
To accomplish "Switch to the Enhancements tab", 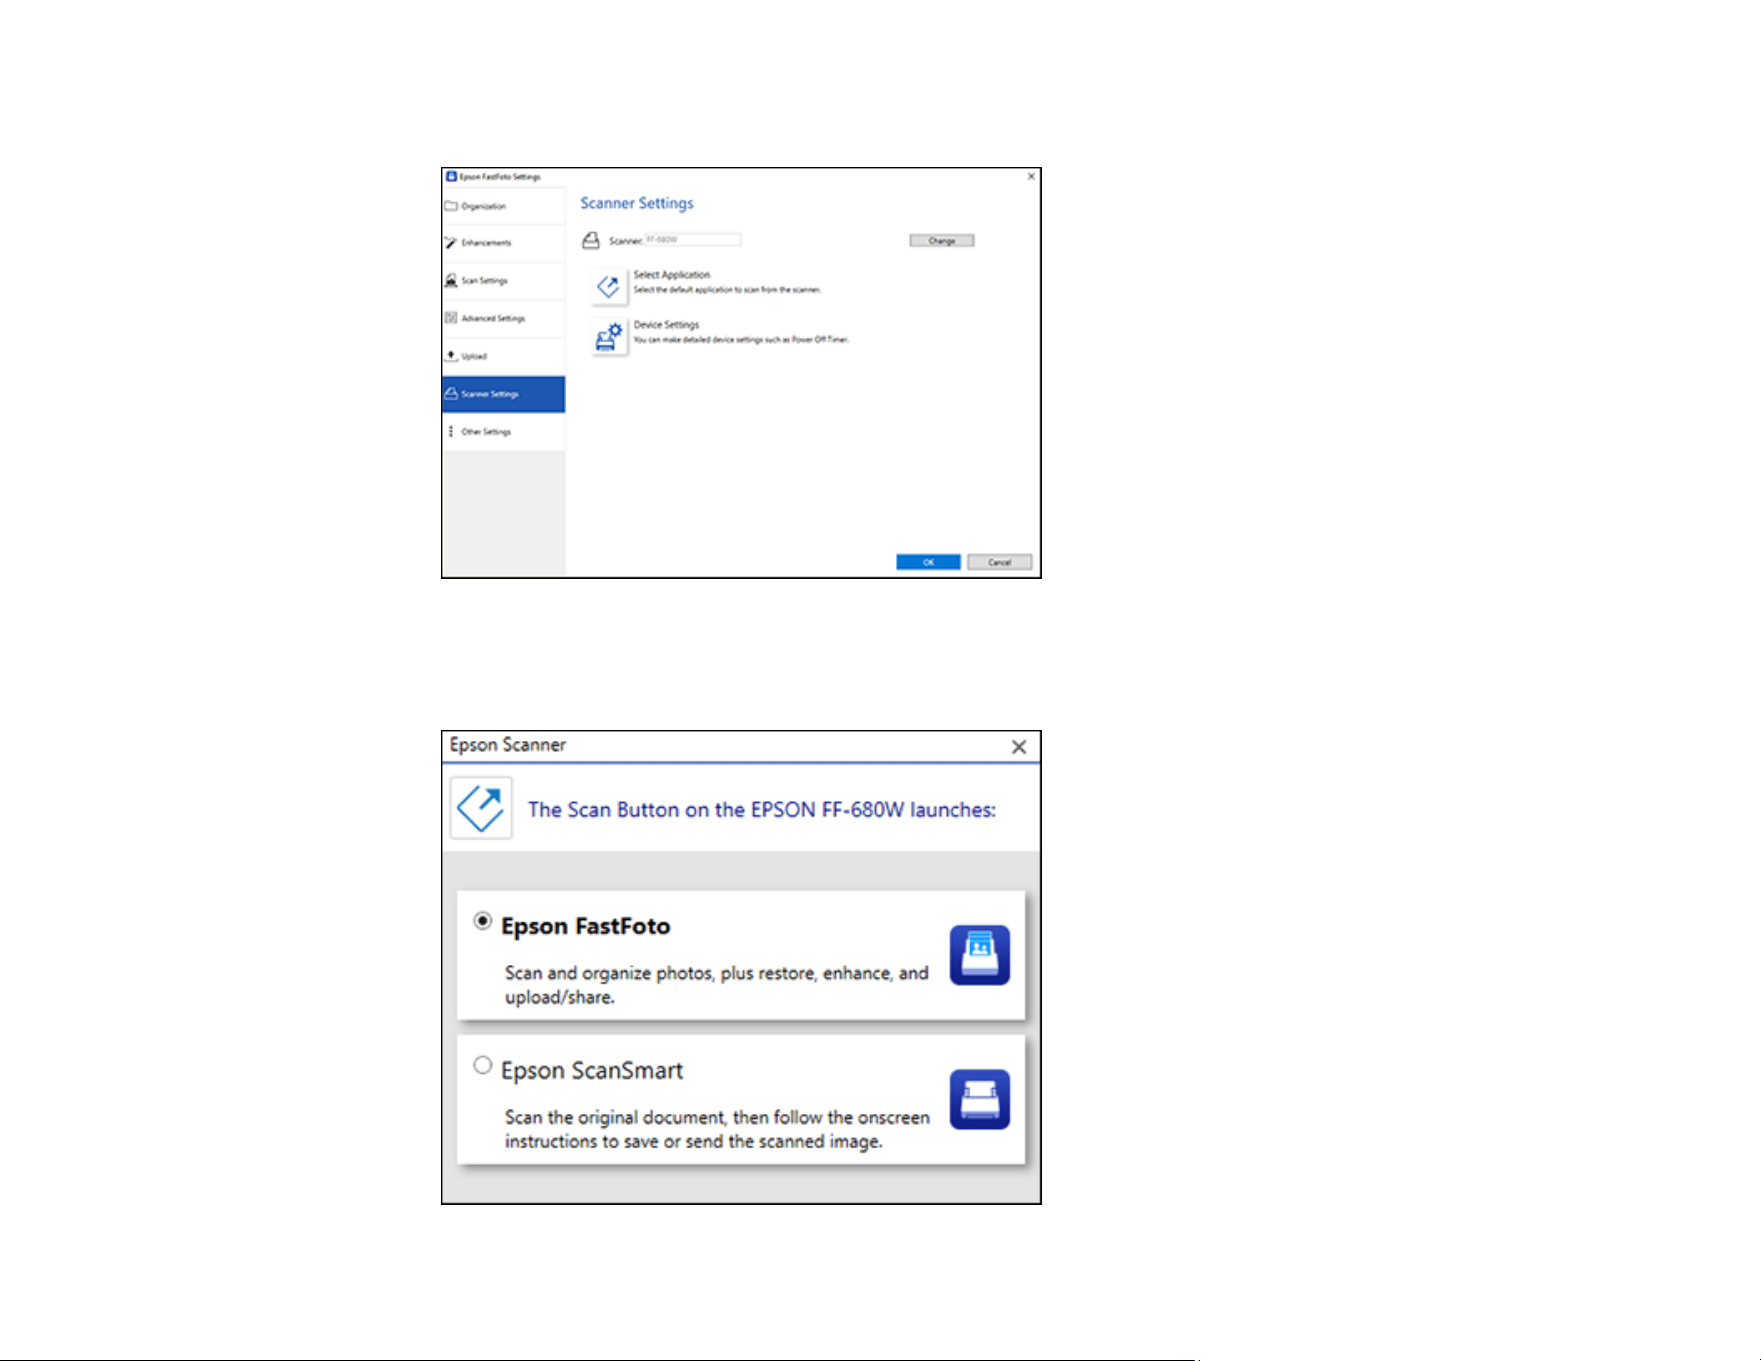I will pyautogui.click(x=503, y=243).
